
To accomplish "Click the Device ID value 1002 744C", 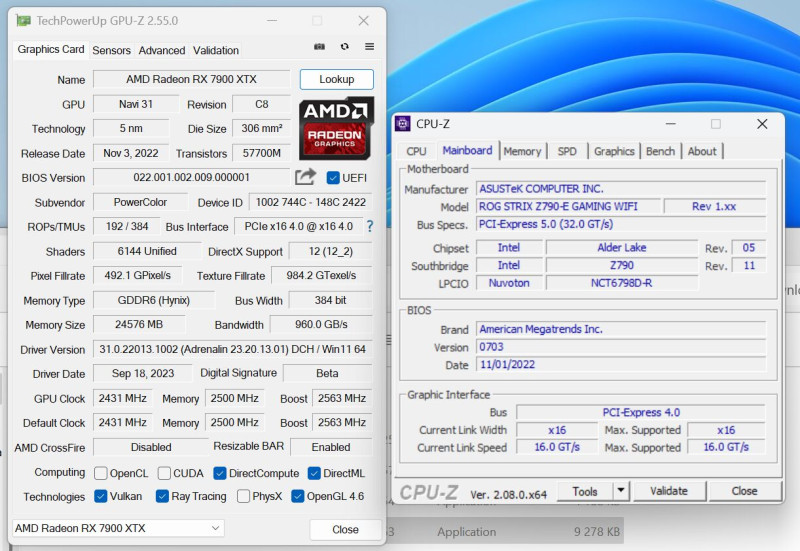I will tap(311, 202).
